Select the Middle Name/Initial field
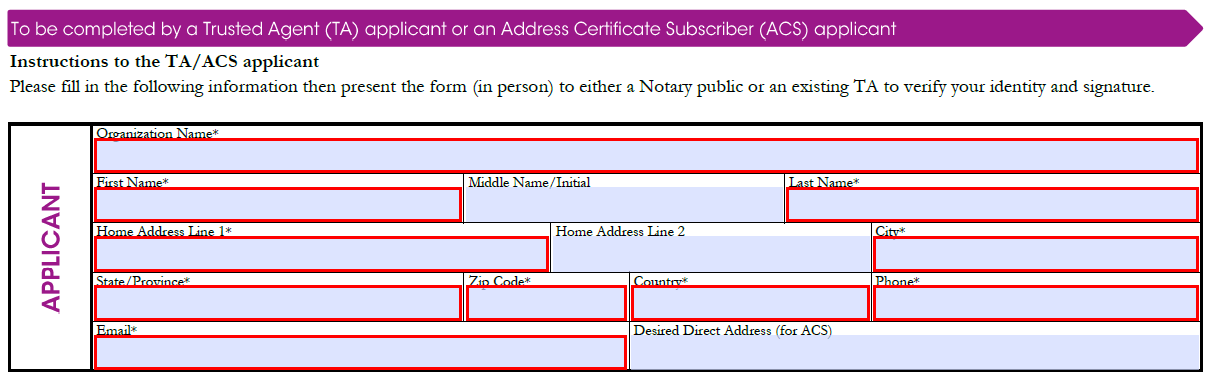 pos(624,205)
